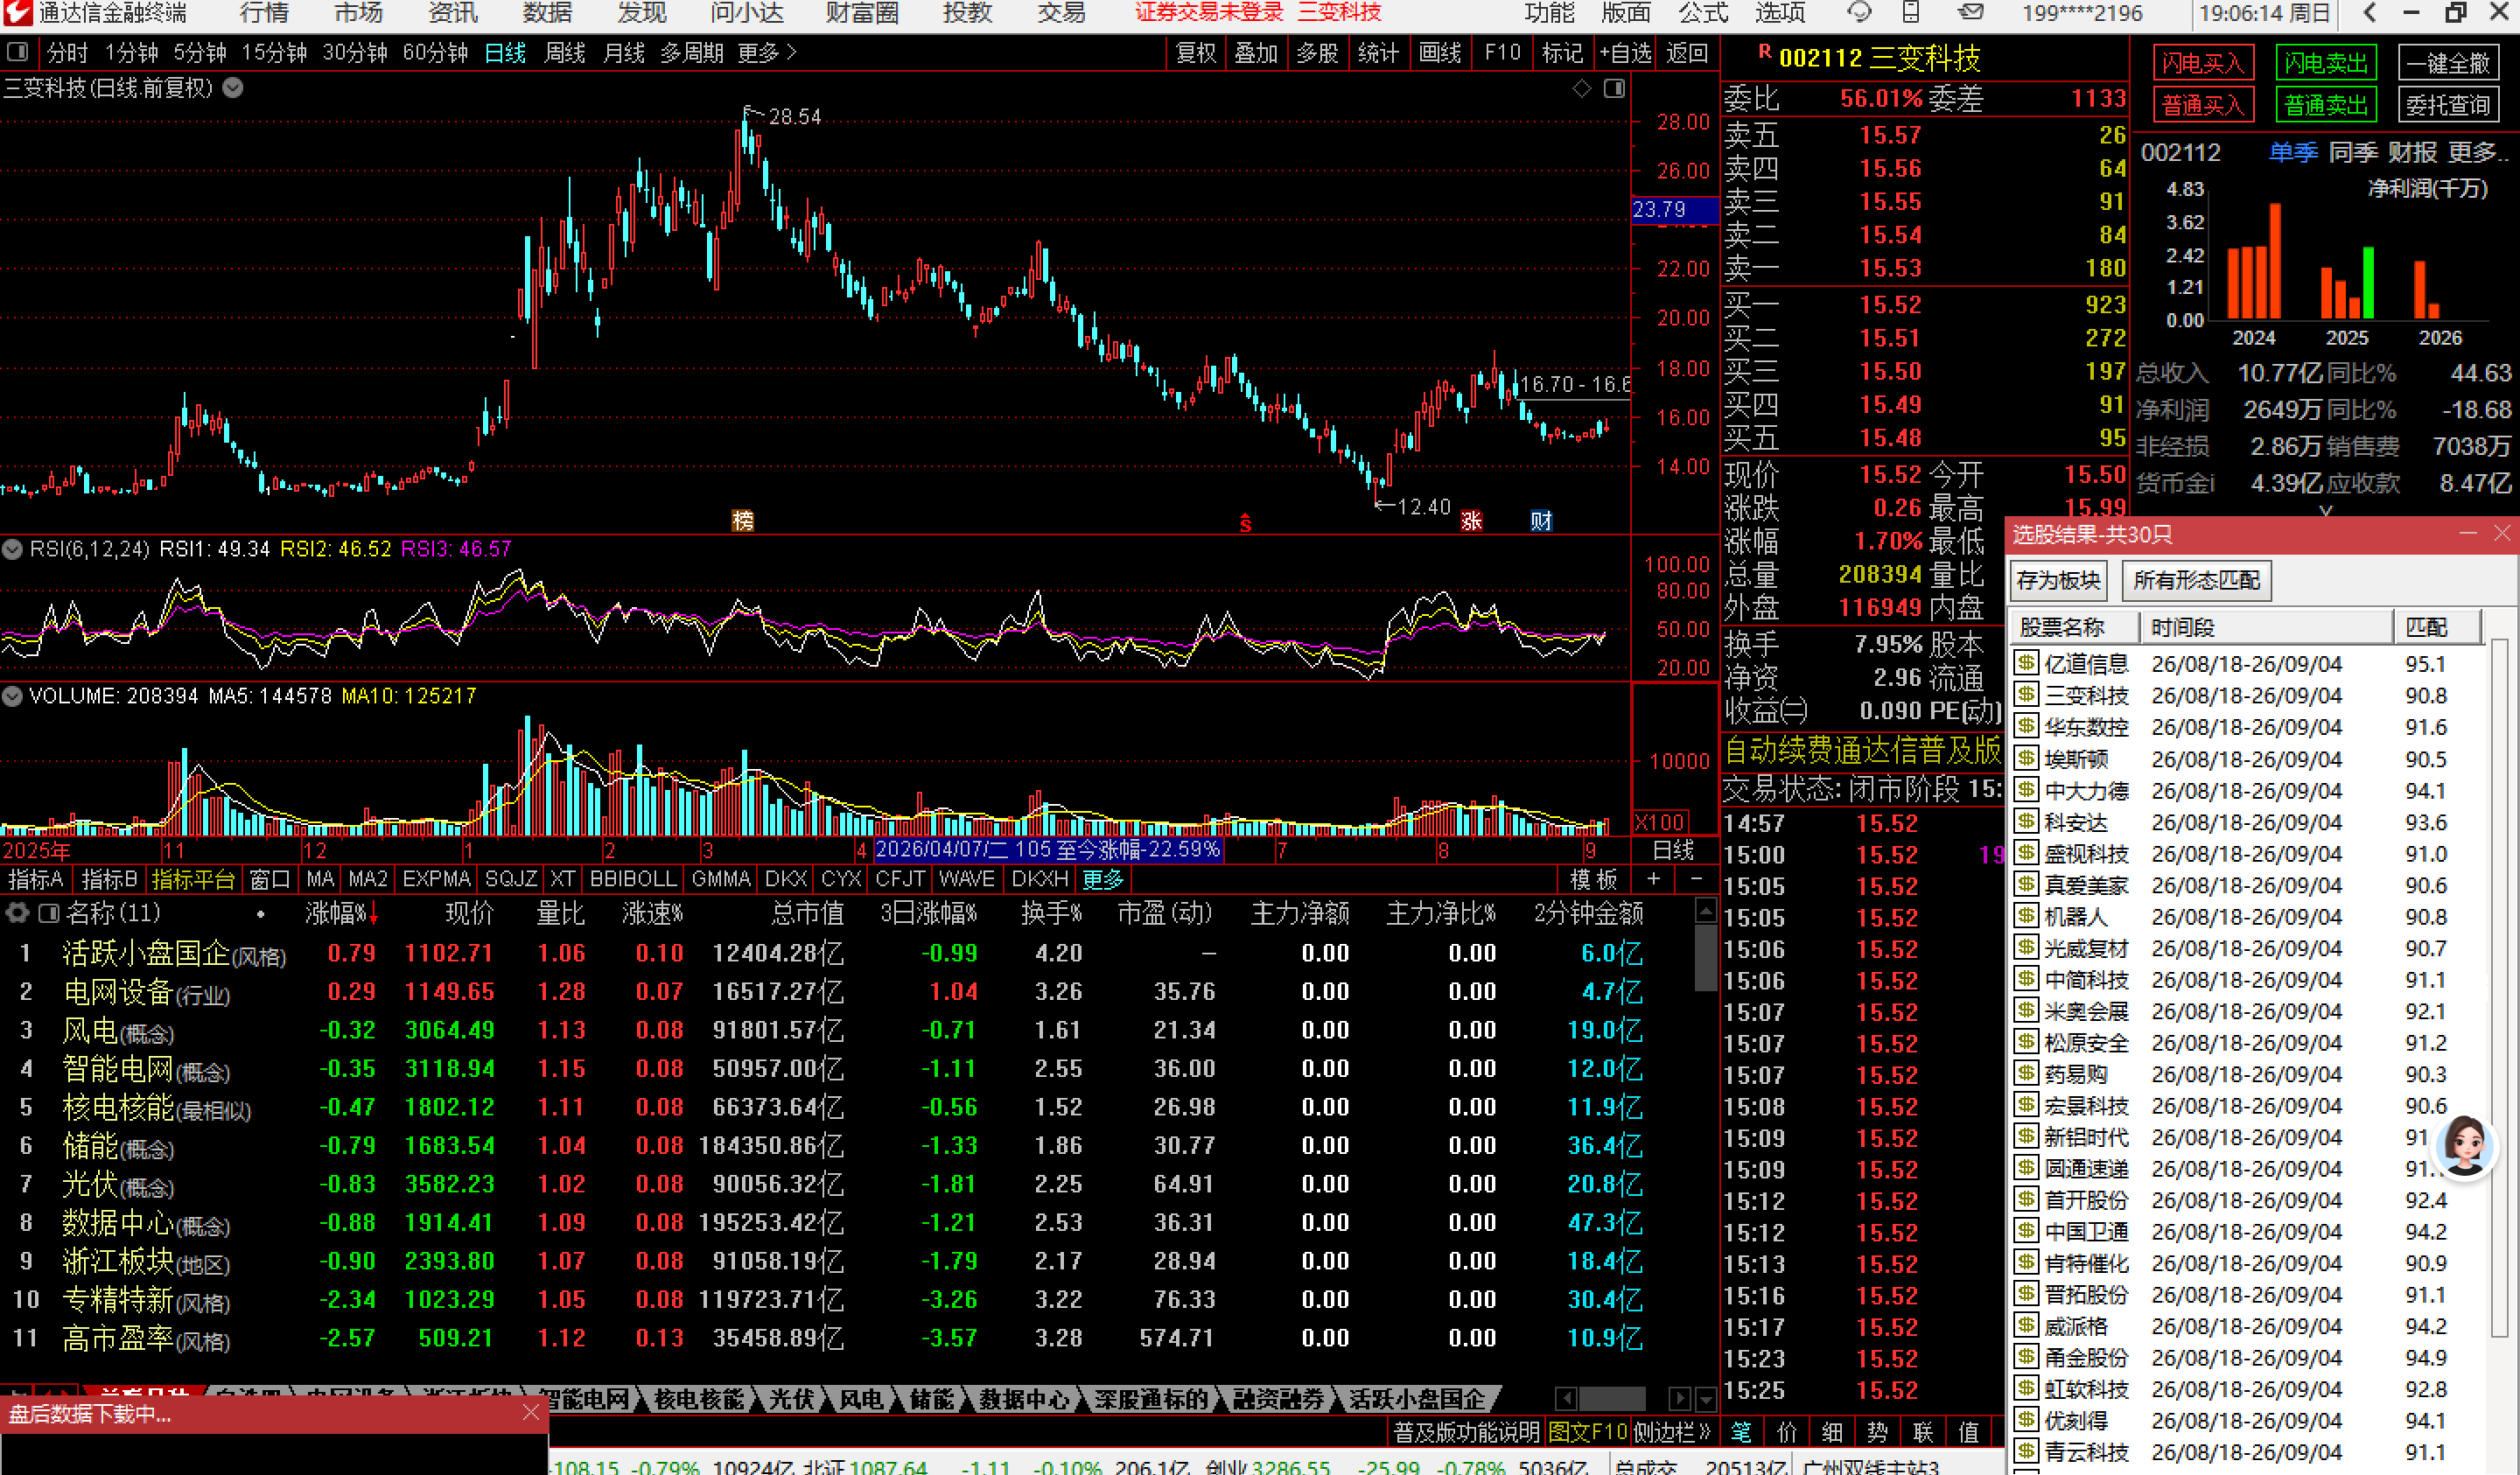Select the 电网设备 row in the sector list
The width and height of the screenshot is (2520, 1475).
click(822, 991)
